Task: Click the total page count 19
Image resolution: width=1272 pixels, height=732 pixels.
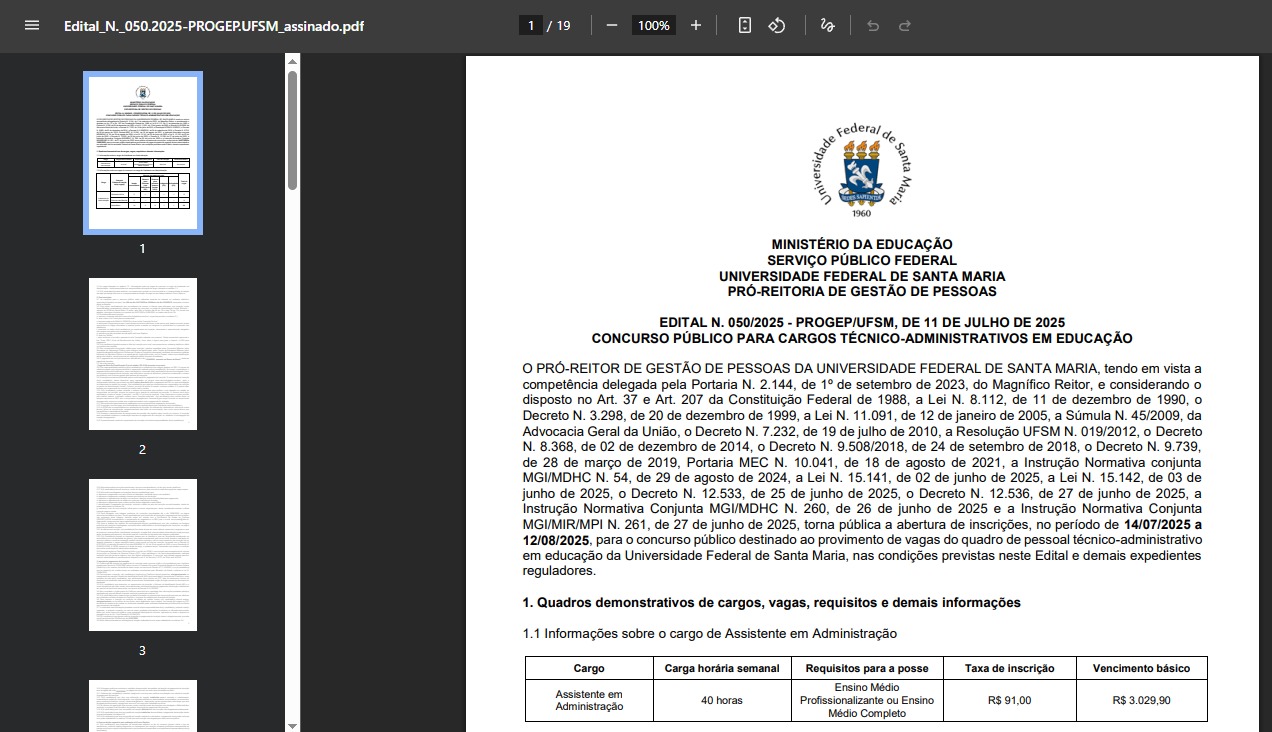Action: click(x=563, y=26)
